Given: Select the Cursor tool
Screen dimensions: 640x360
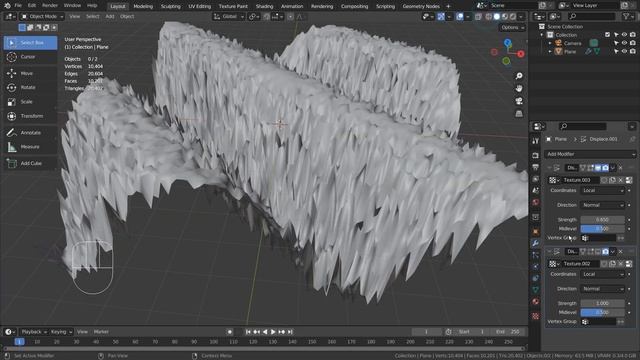Looking at the screenshot, I should point(30,57).
